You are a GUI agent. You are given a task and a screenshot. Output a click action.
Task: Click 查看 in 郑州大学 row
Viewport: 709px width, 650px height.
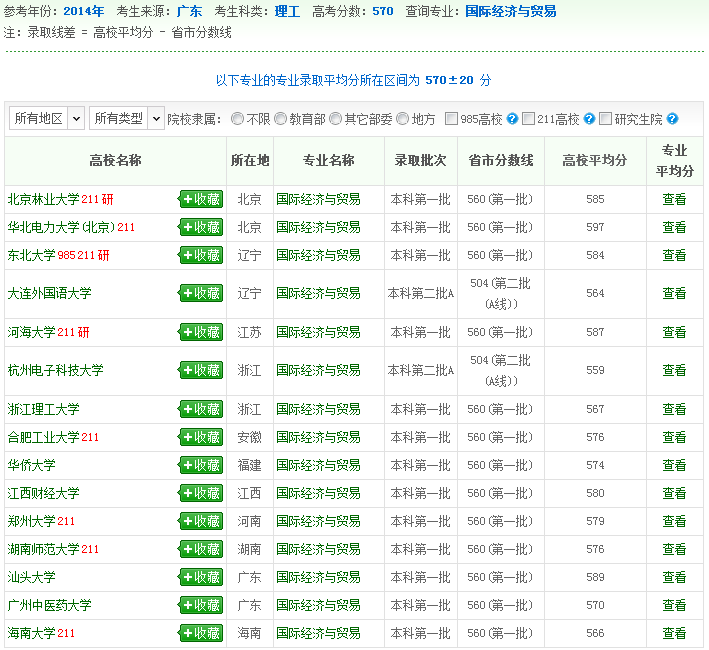point(674,521)
